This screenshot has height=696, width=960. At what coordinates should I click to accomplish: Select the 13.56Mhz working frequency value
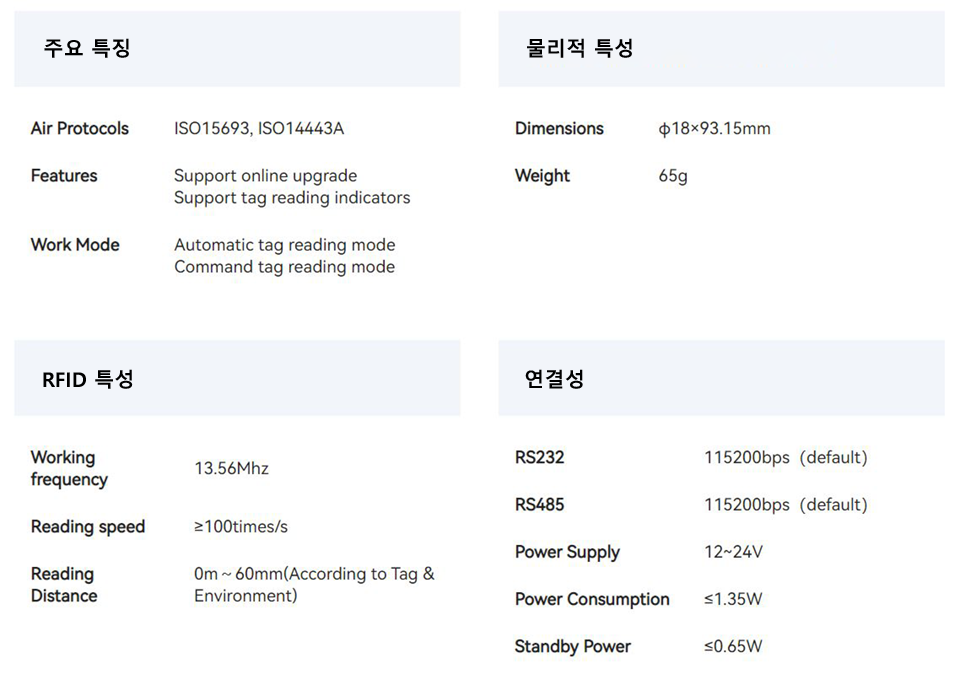click(231, 468)
